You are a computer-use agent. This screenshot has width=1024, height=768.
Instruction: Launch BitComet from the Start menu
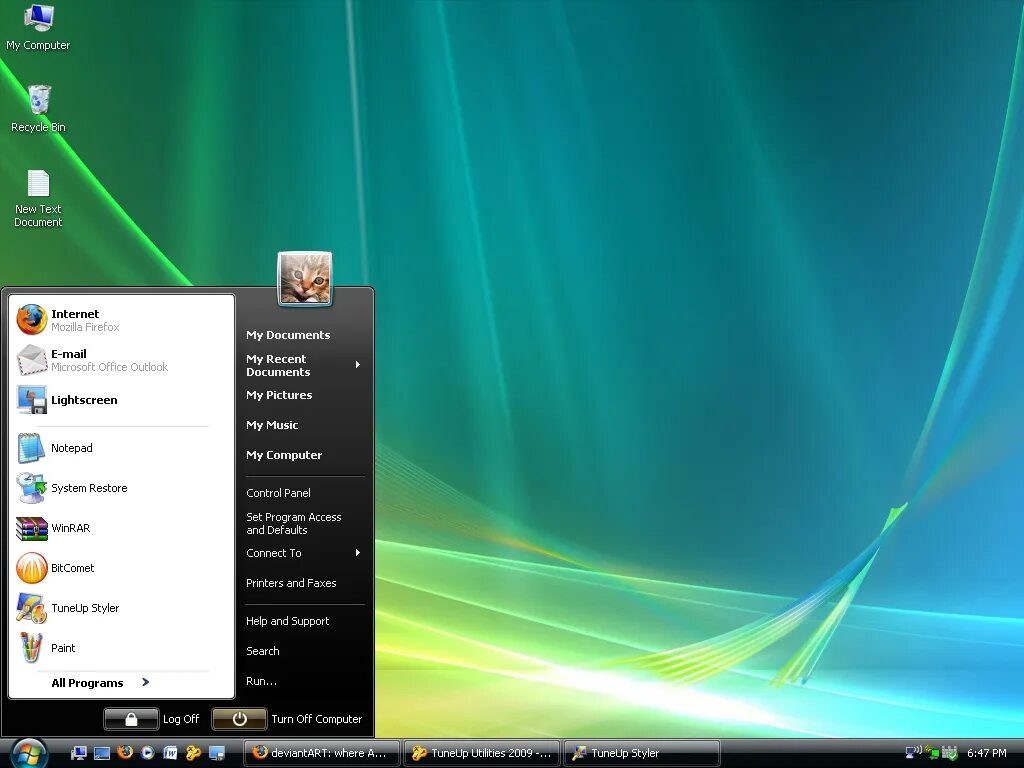click(121, 568)
